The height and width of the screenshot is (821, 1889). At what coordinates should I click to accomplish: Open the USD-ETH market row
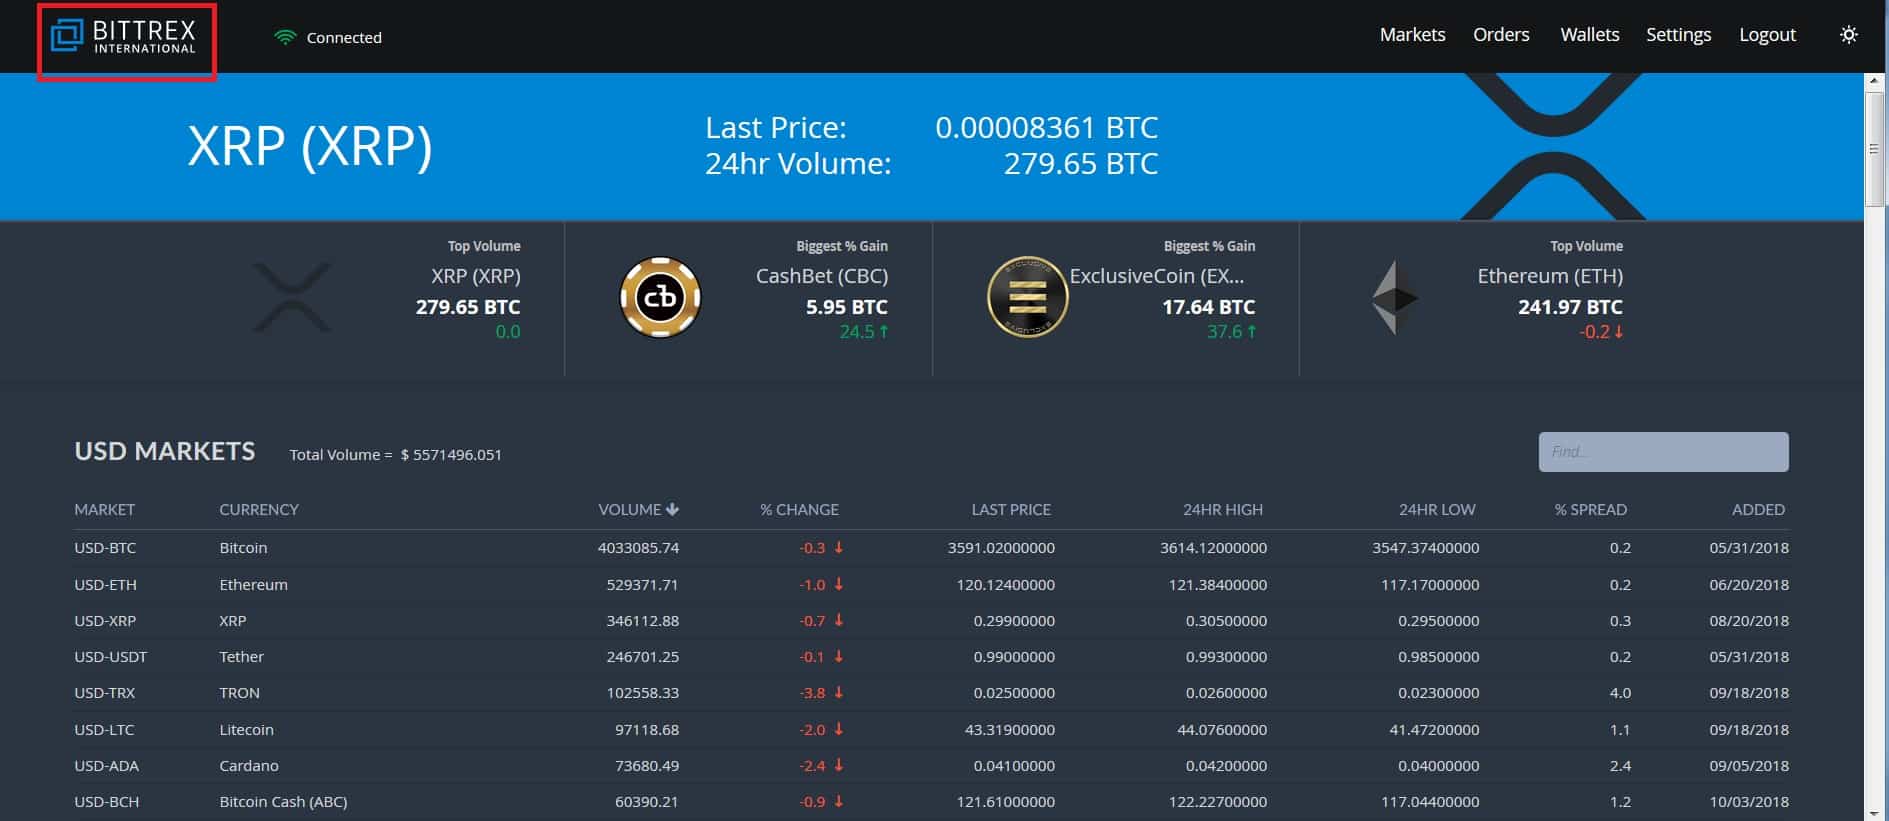click(x=931, y=584)
